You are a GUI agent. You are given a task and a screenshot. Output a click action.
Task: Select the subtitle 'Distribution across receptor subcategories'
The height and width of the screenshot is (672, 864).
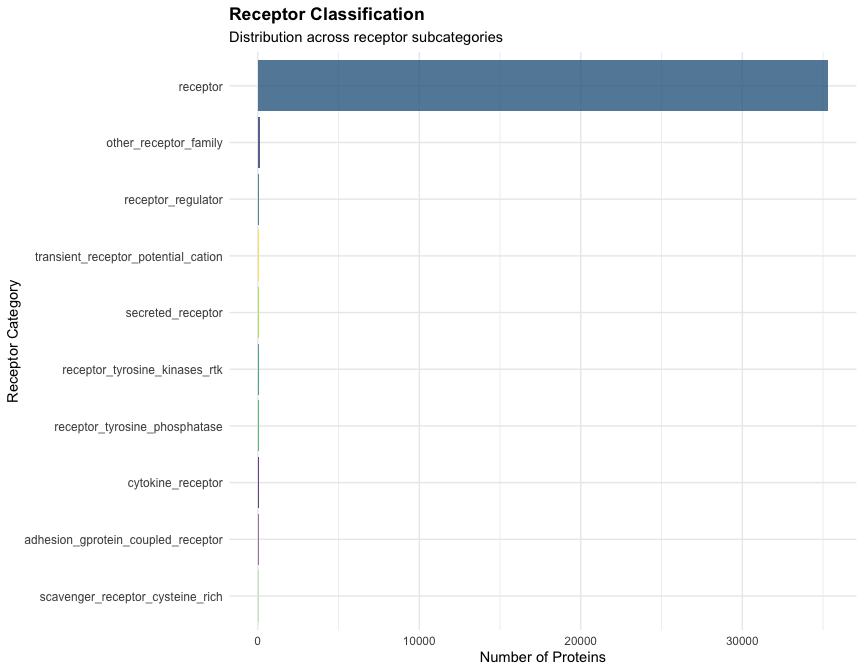(366, 37)
